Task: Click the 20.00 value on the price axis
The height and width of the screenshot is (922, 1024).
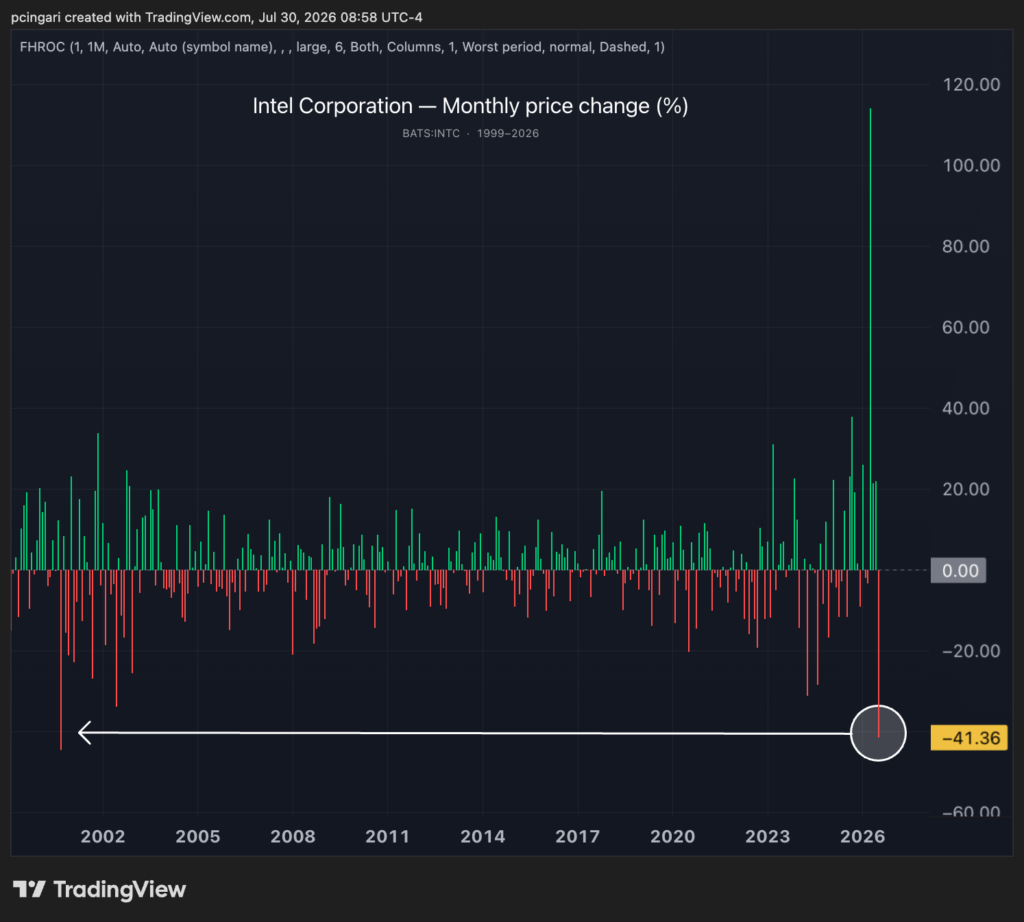Action: 965,490
